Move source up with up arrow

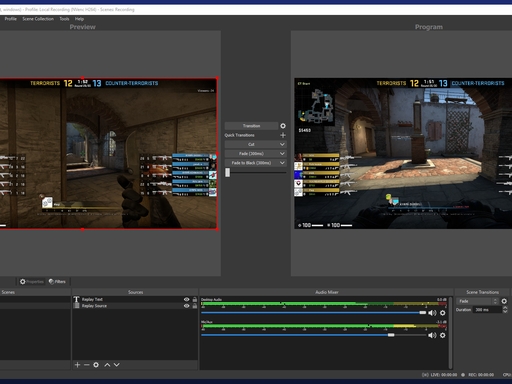107,365
